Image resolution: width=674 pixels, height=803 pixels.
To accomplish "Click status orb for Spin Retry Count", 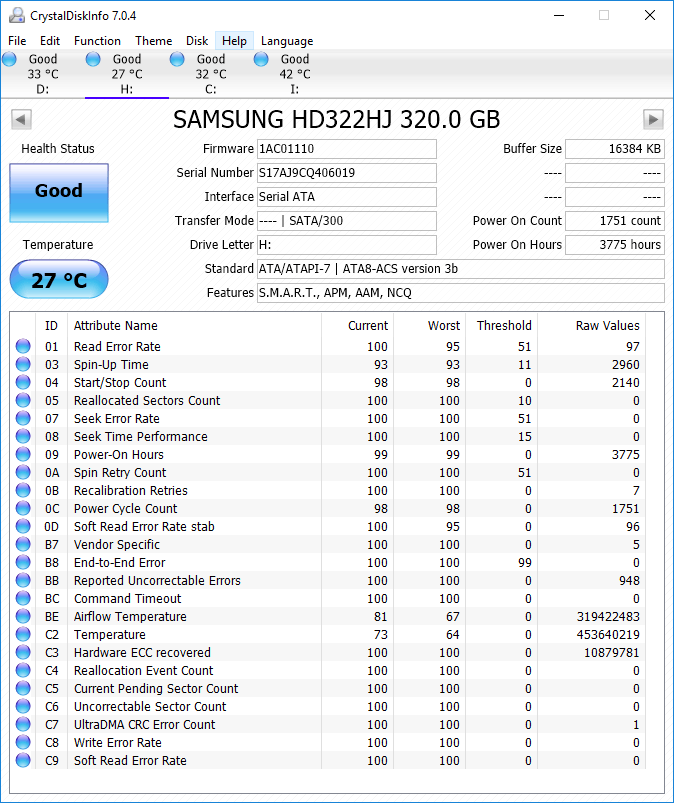I will pyautogui.click(x=23, y=472).
